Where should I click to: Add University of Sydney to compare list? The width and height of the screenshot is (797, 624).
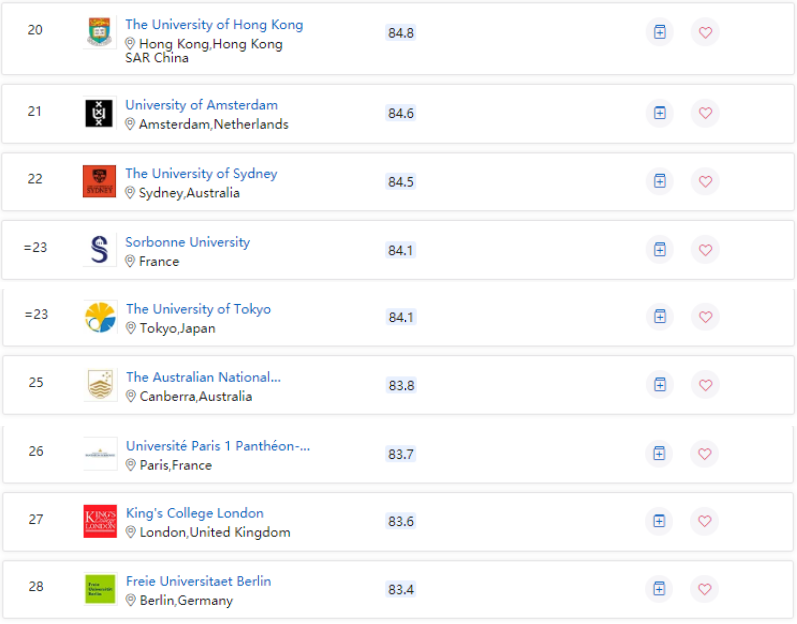tap(659, 181)
